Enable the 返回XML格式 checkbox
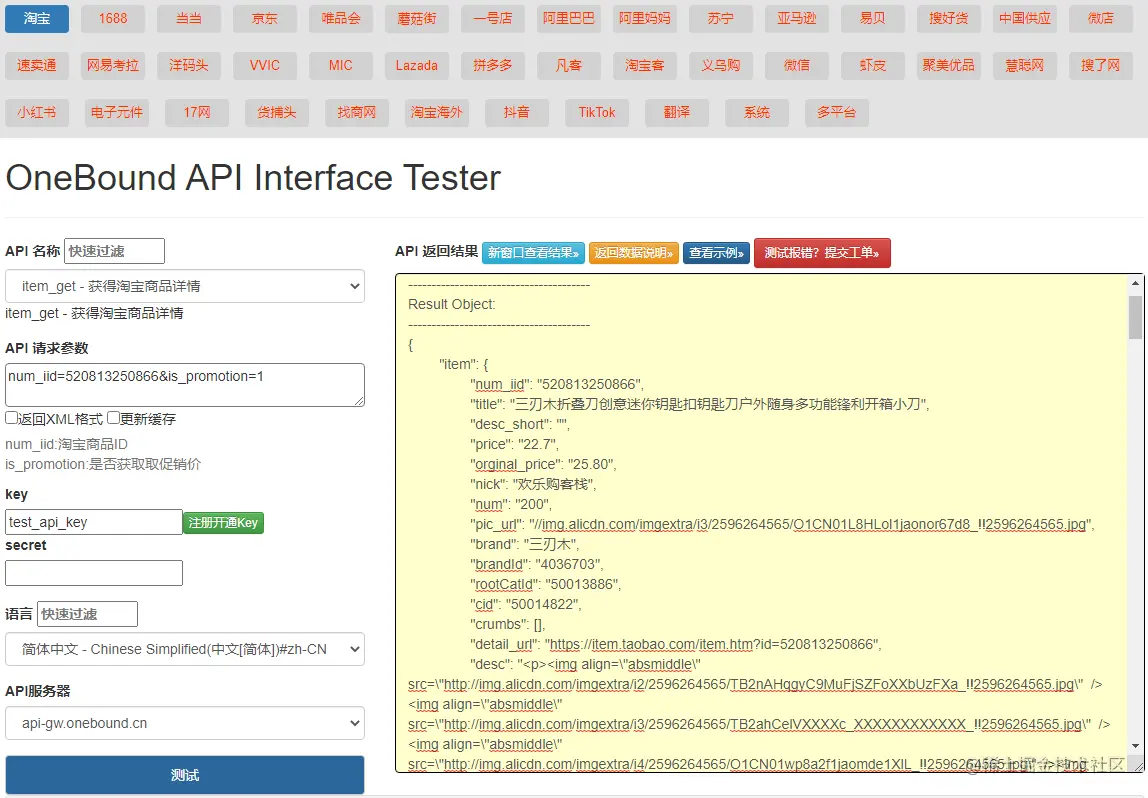1148x798 pixels. coord(12,419)
